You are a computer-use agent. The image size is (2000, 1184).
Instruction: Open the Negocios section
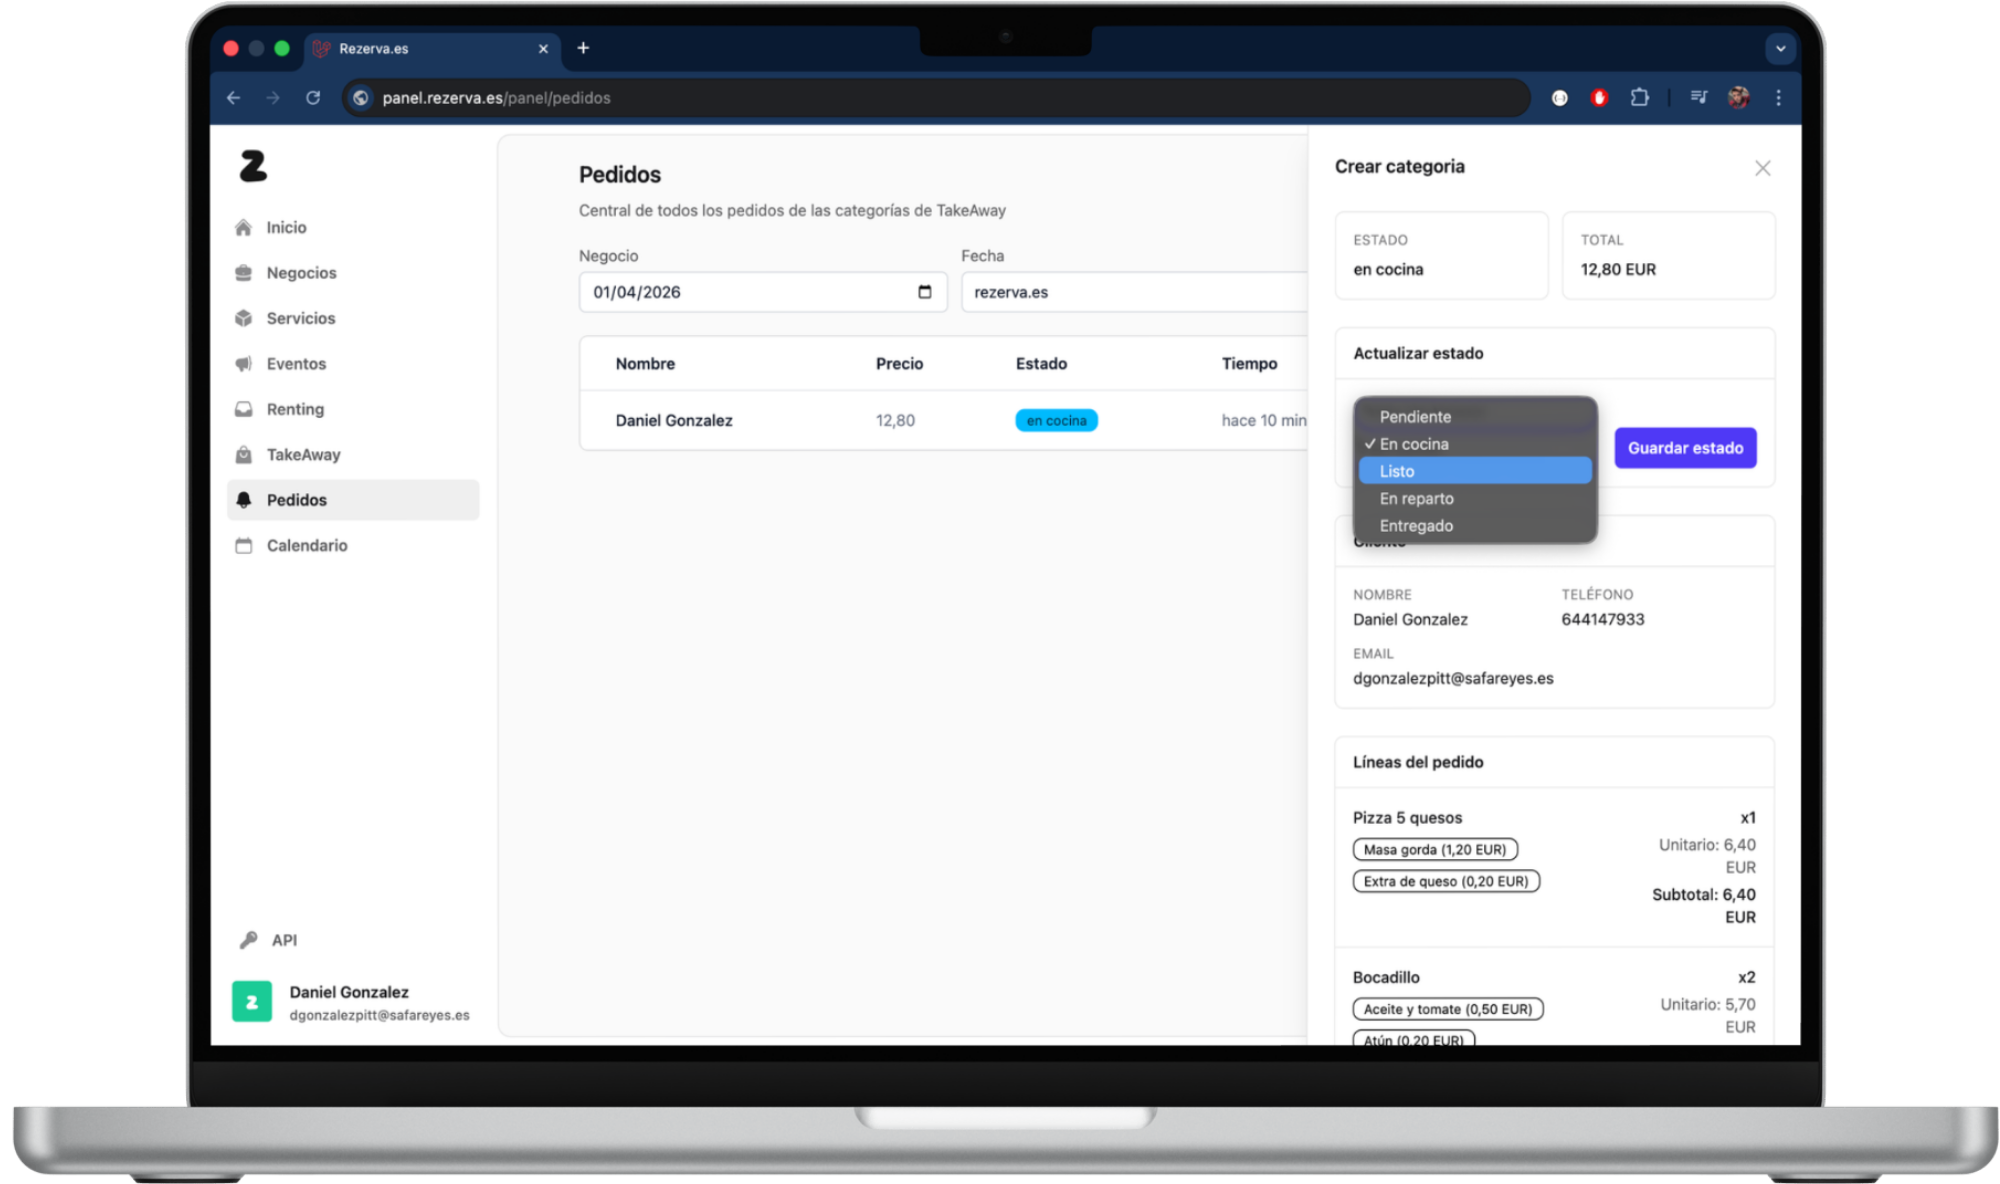301,273
